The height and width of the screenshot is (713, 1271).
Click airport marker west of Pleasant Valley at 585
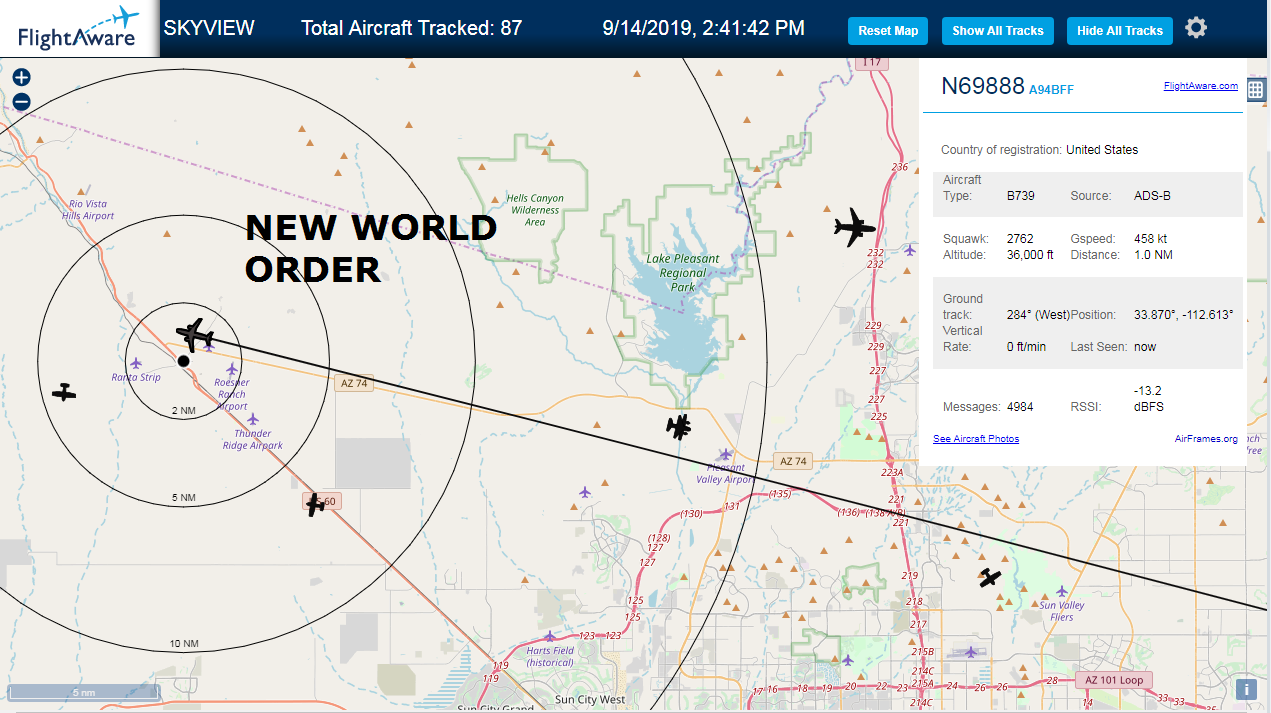[585, 492]
